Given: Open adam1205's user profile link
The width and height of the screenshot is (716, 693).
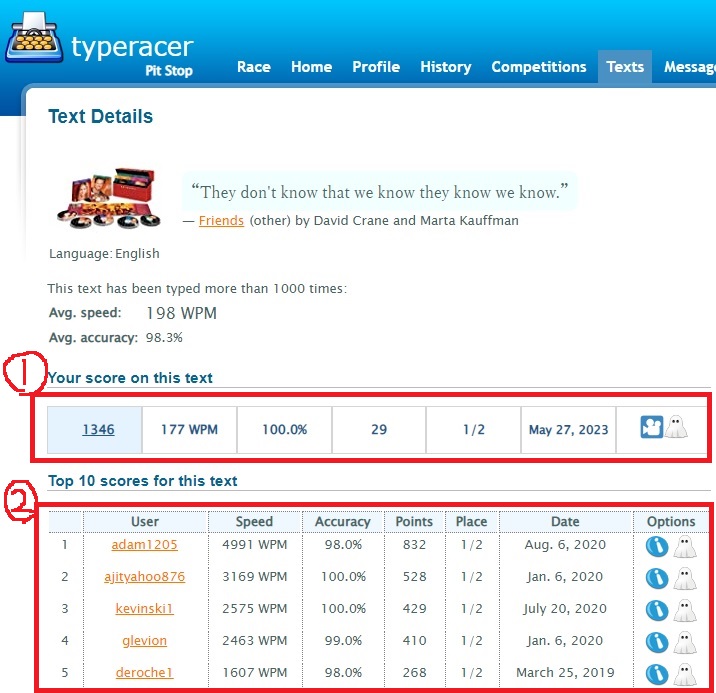Looking at the screenshot, I should point(144,545).
